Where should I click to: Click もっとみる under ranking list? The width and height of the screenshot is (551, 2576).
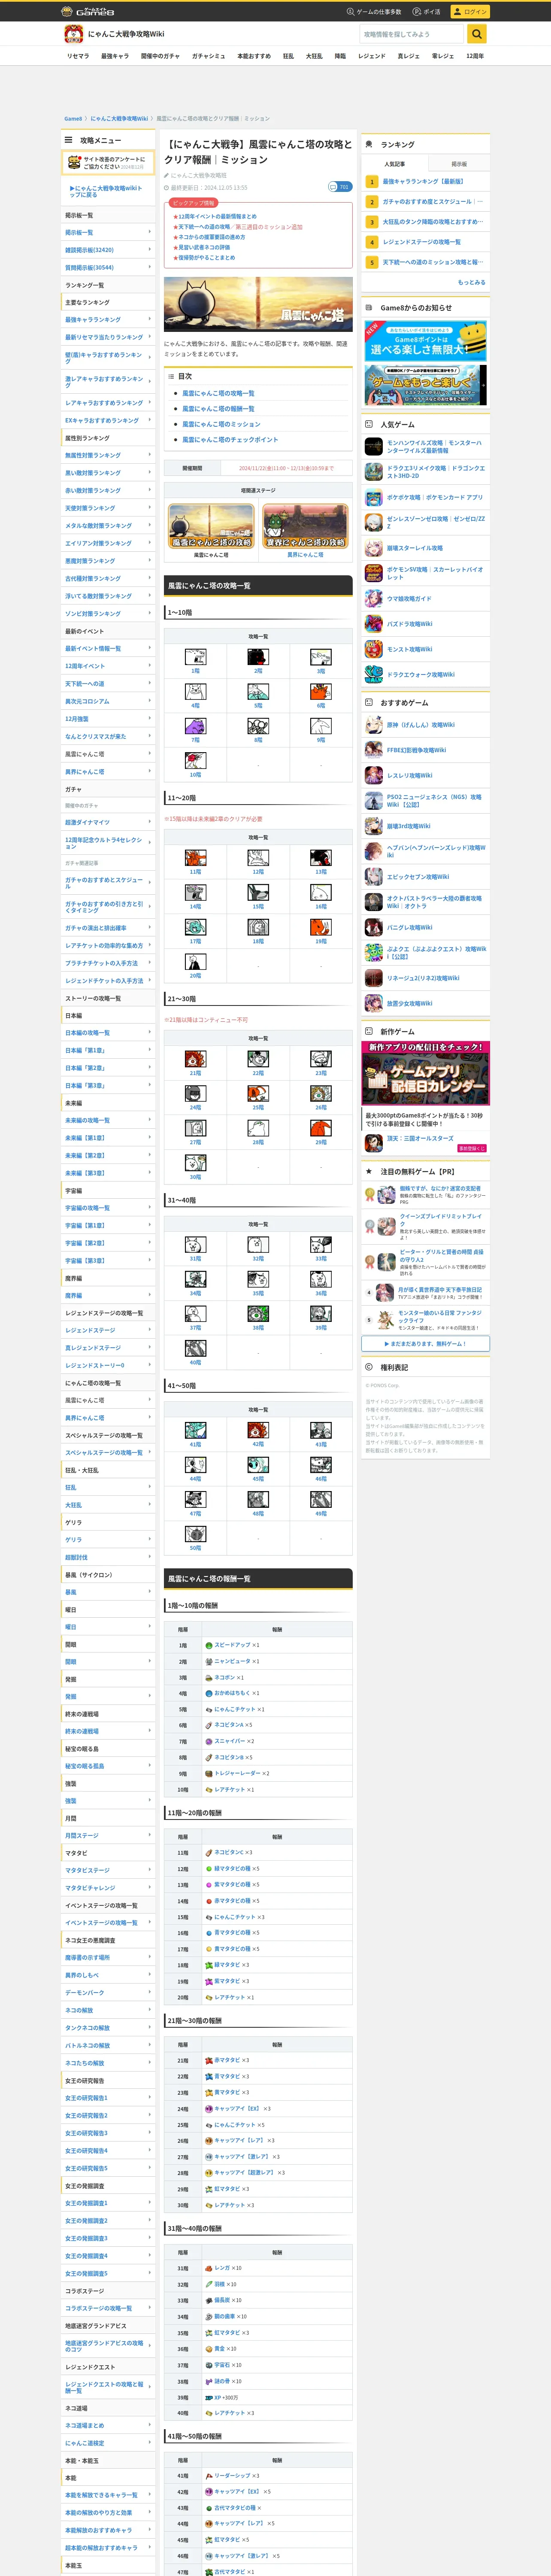[x=472, y=282]
